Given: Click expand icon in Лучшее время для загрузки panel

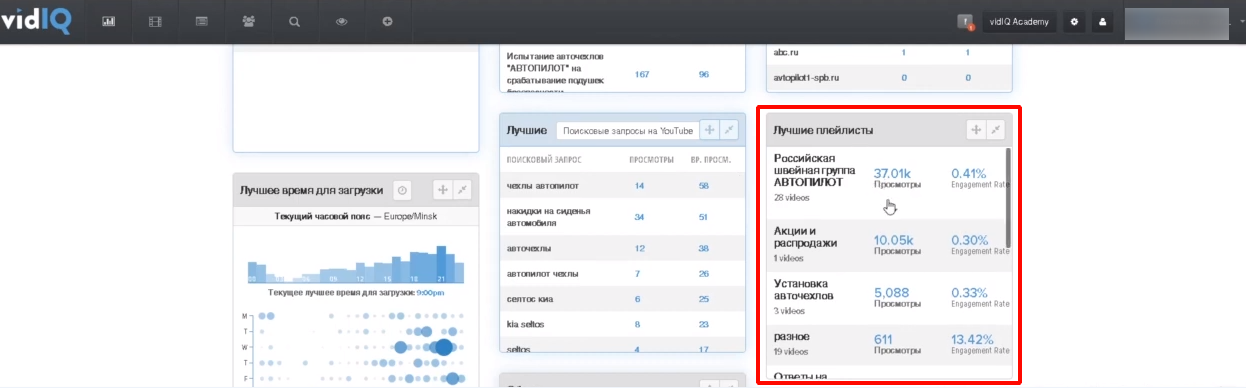Looking at the screenshot, I should (x=463, y=190).
